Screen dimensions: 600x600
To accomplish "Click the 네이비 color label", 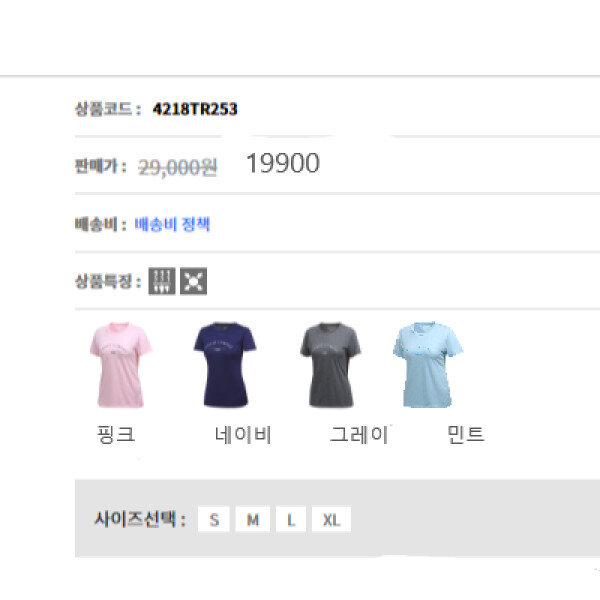I will pos(243,434).
